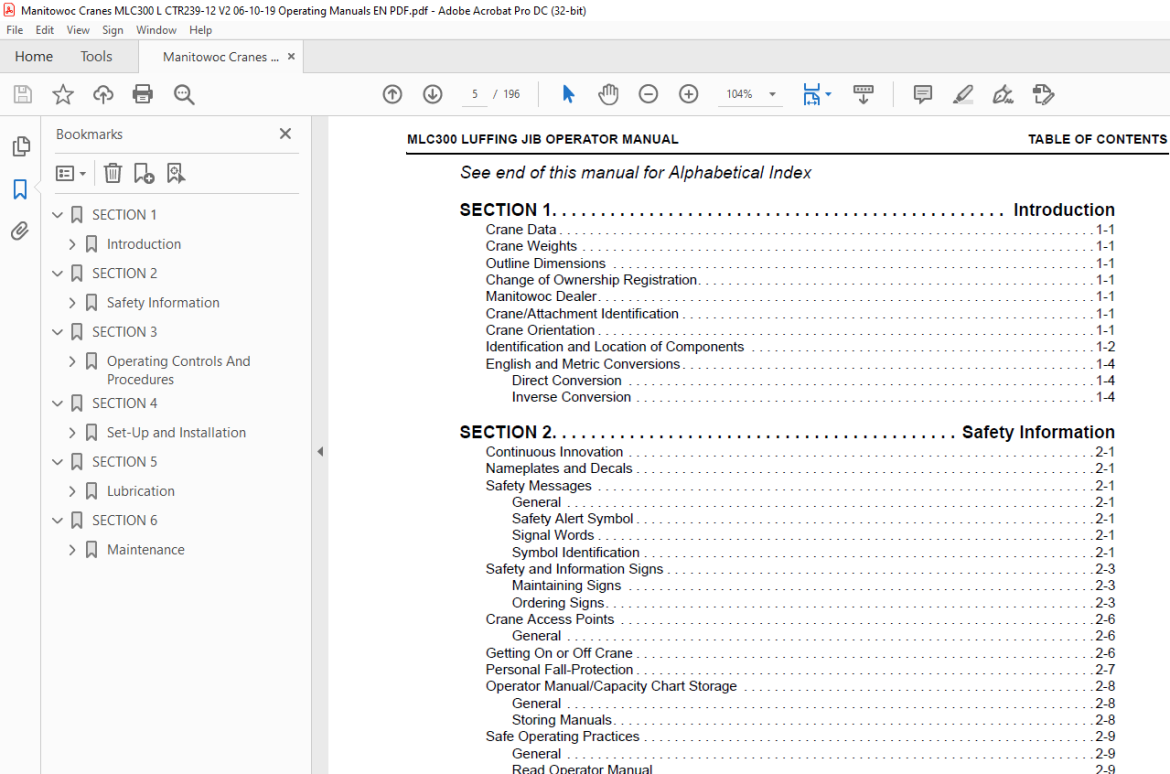This screenshot has height=774, width=1170.
Task: Select the SECTION 3 bookmark label
Action: click(x=125, y=332)
